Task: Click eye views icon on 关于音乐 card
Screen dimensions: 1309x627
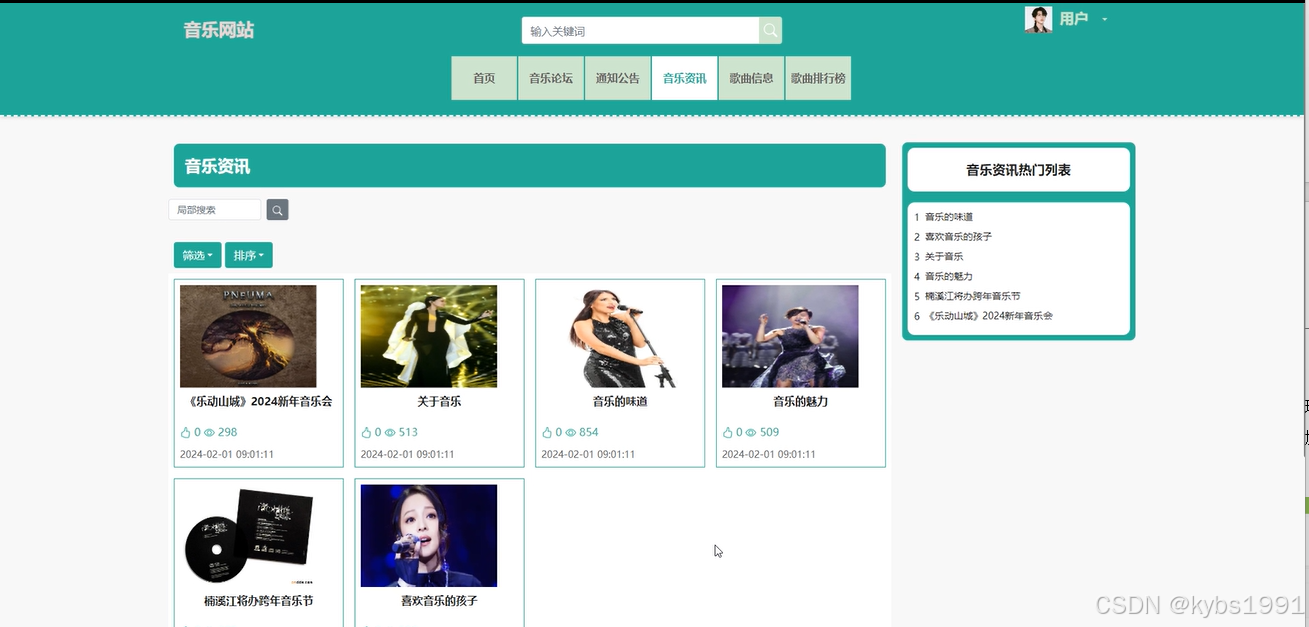Action: (x=390, y=433)
